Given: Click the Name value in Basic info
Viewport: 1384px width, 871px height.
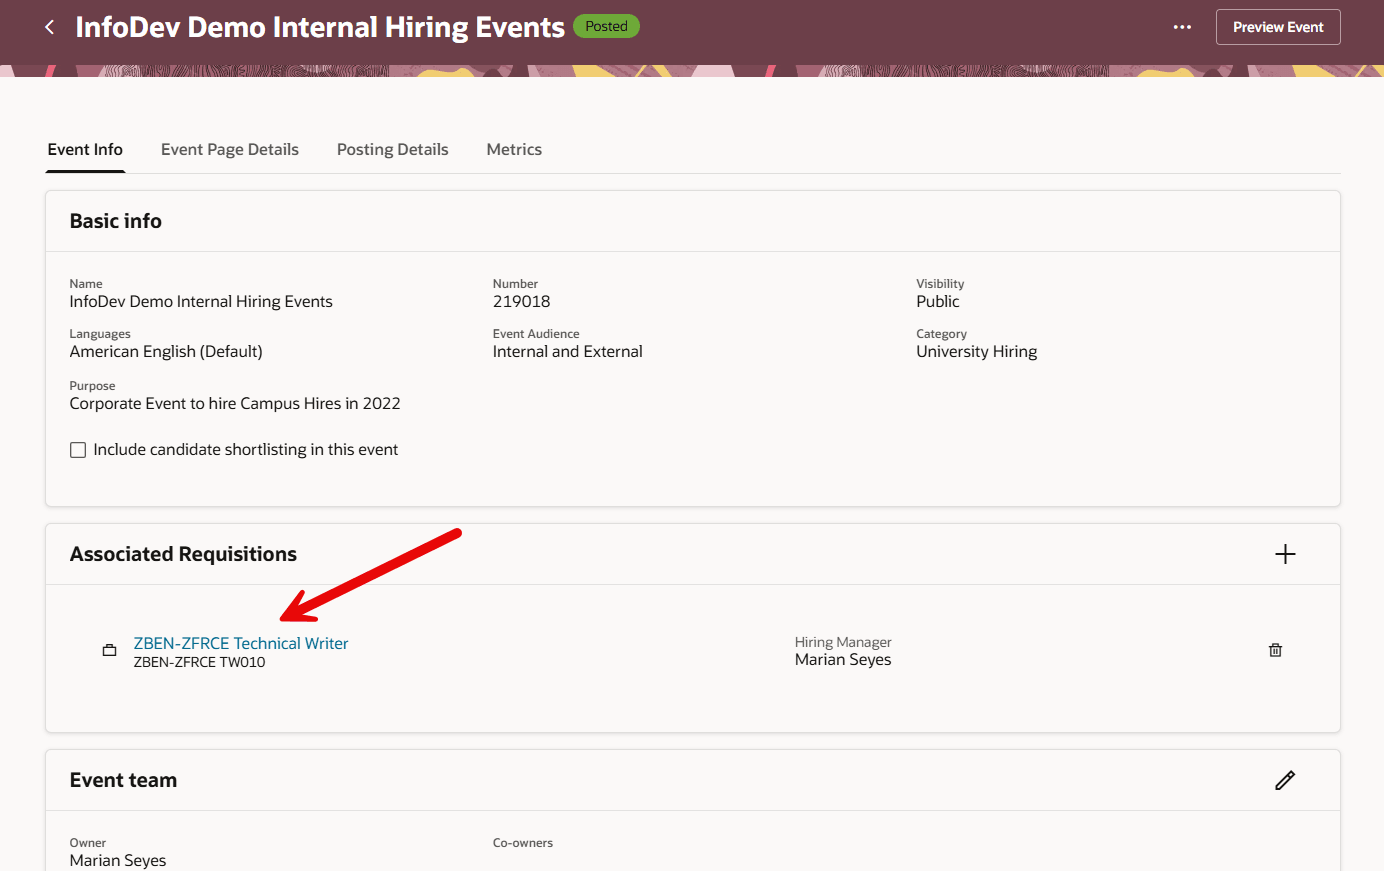Looking at the screenshot, I should tap(201, 302).
